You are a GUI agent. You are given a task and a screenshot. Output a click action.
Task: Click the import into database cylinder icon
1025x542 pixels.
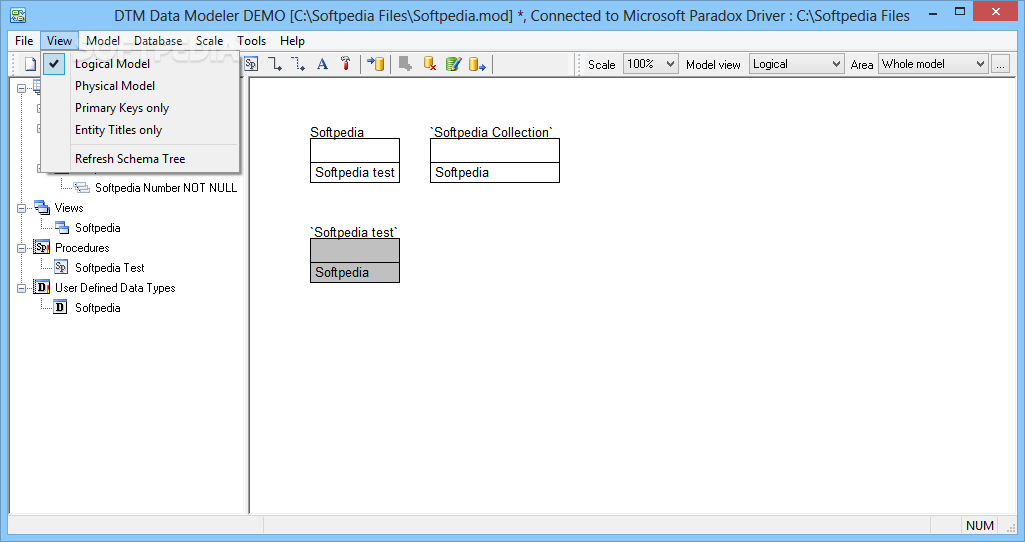[376, 64]
